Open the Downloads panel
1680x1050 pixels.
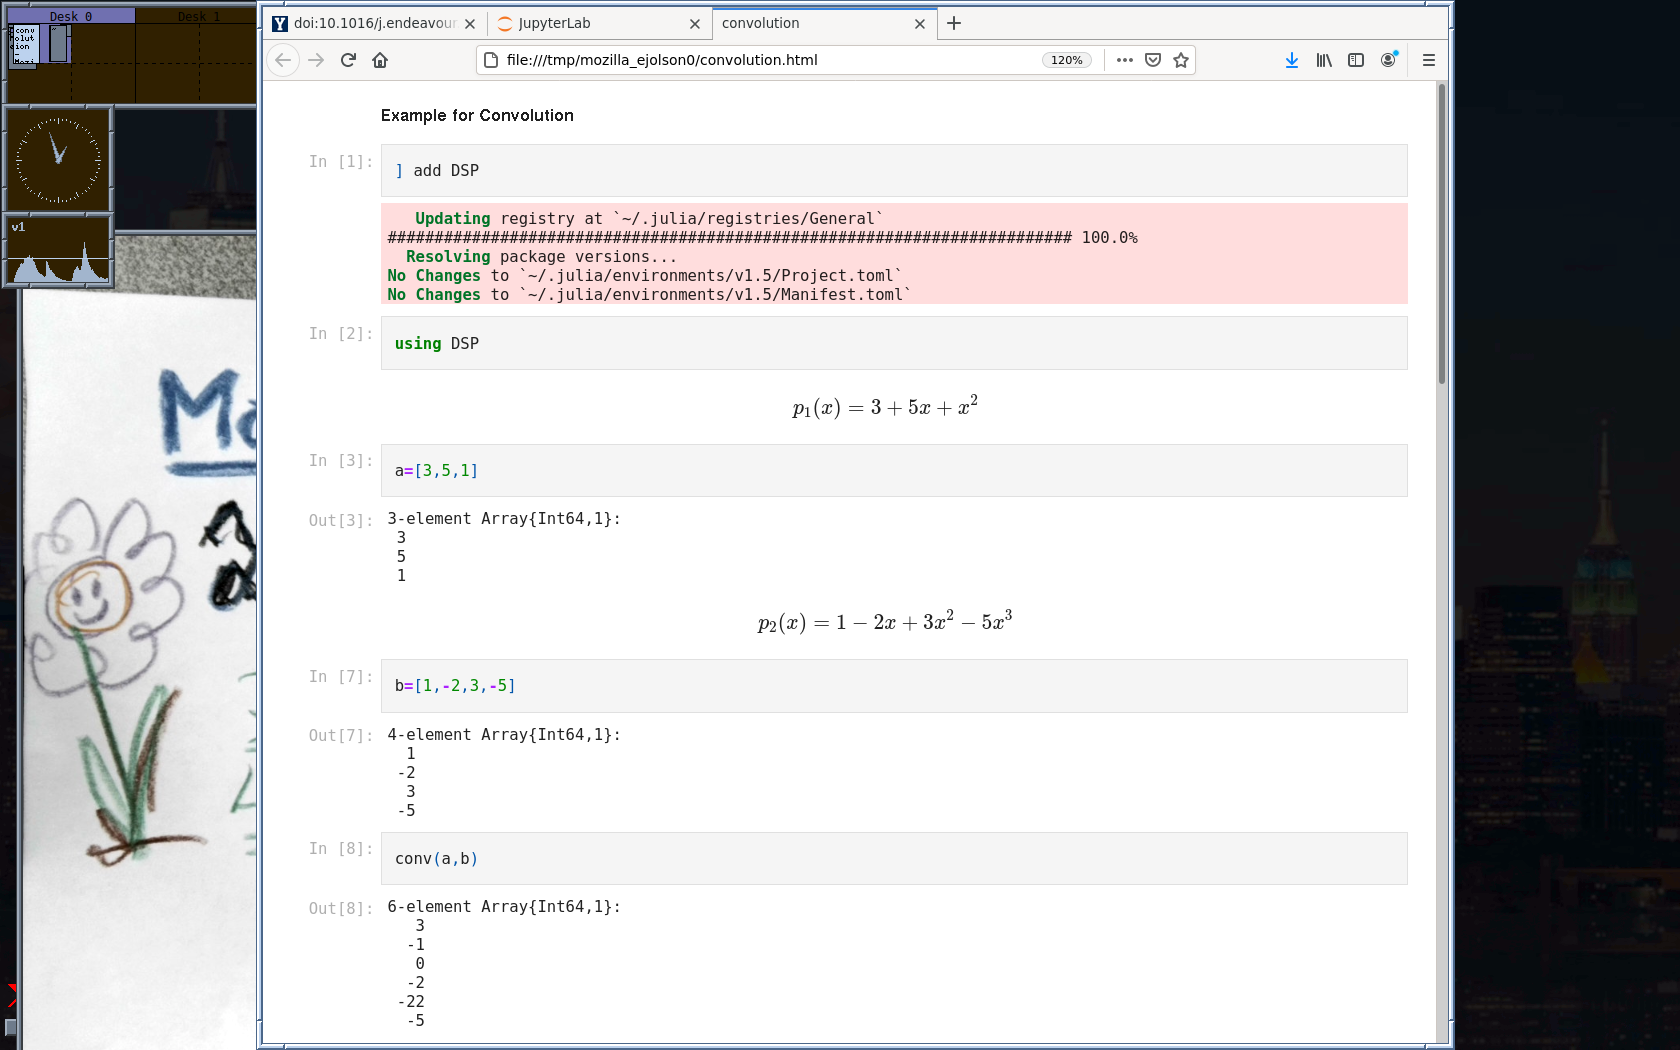1292,60
